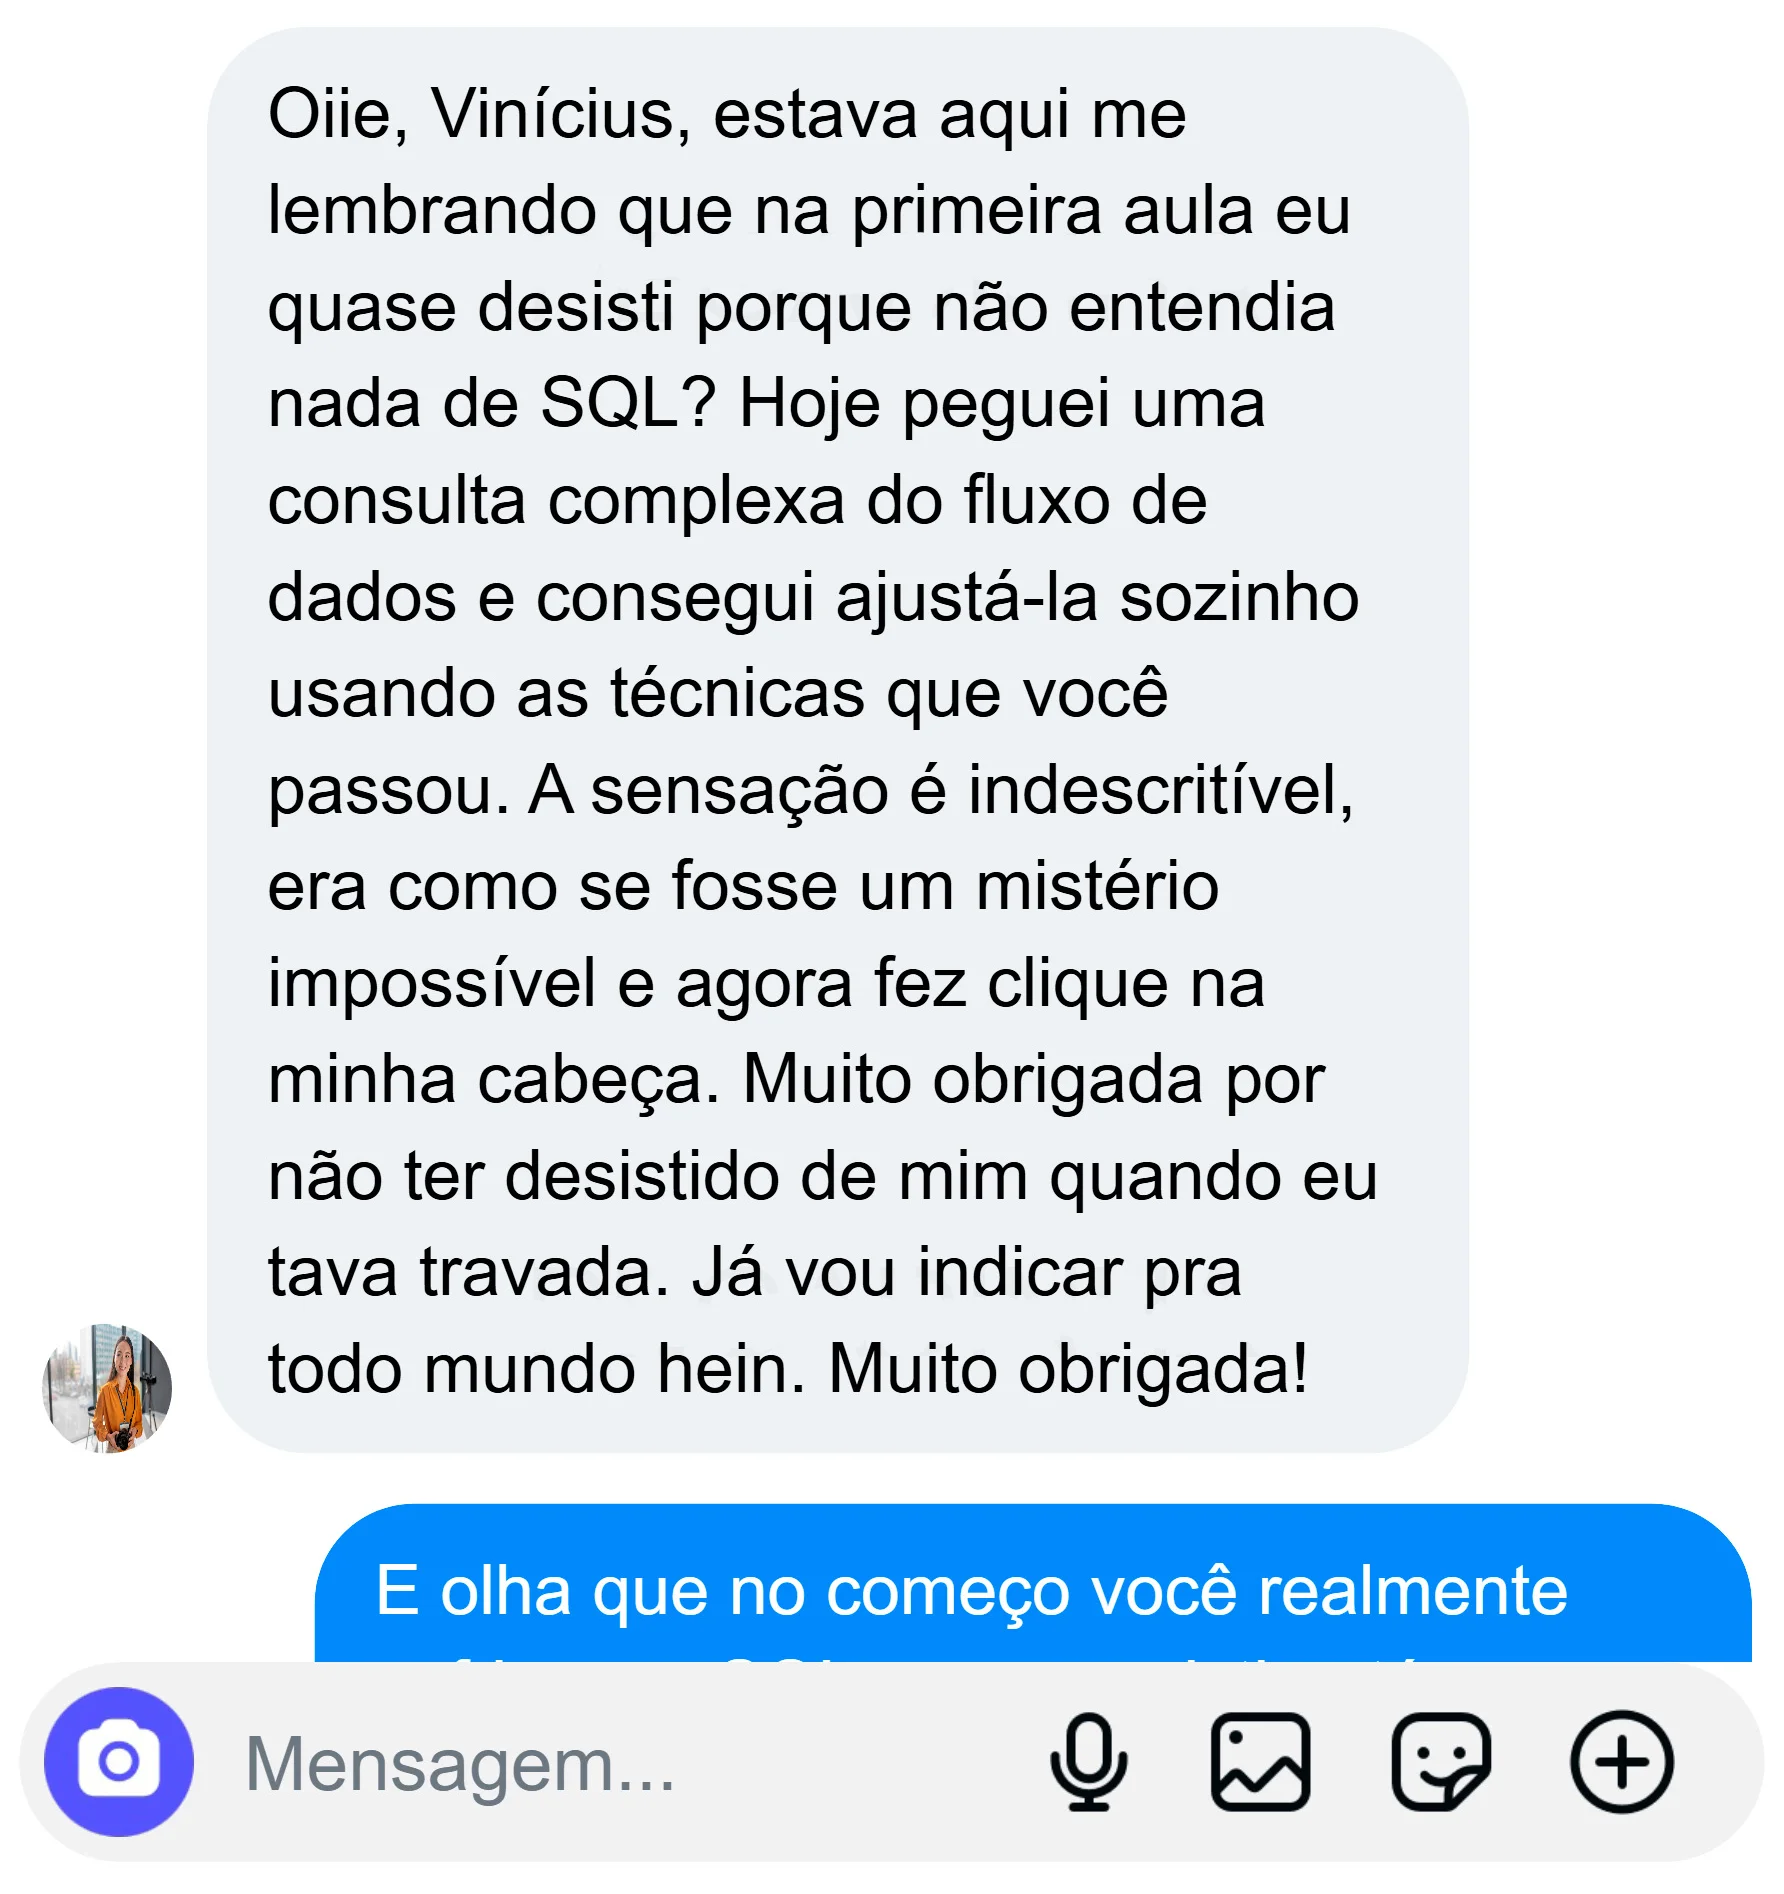Click 'realmente' in the blue reply

coord(1412,1591)
